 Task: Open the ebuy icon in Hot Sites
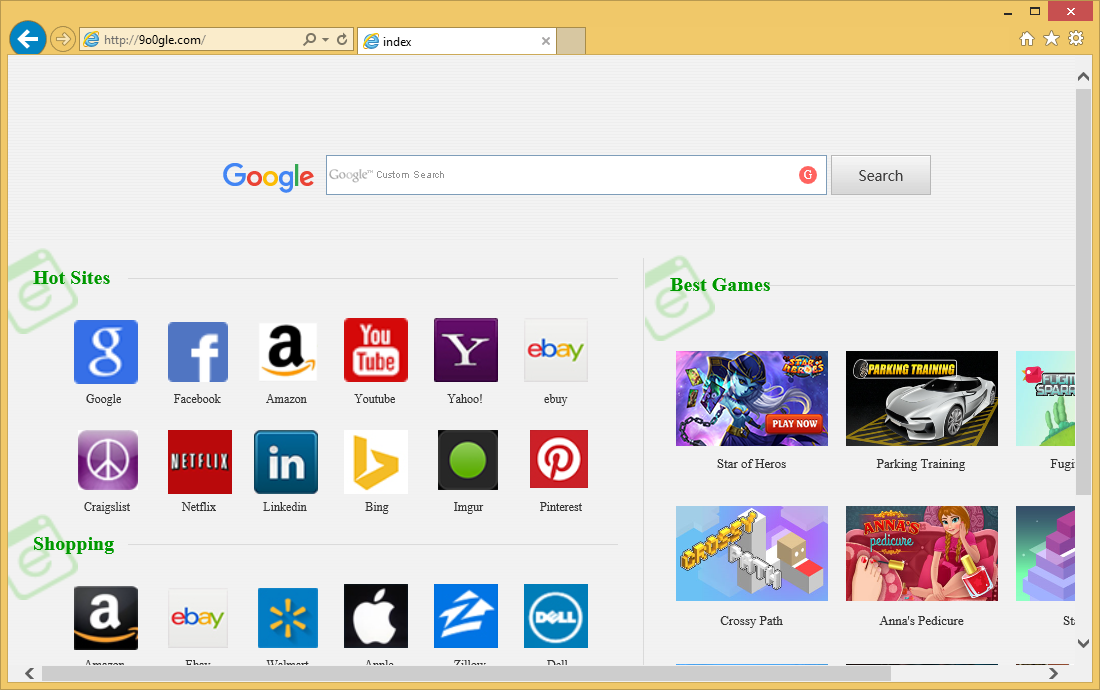pos(556,350)
